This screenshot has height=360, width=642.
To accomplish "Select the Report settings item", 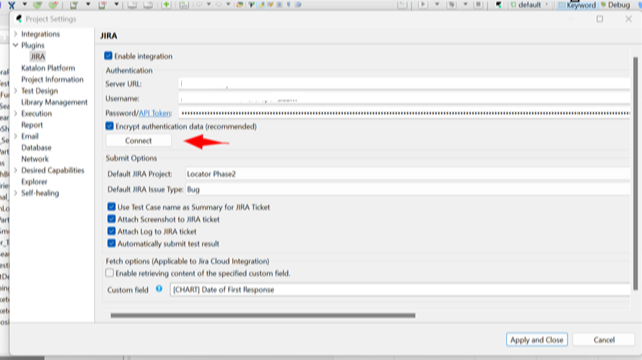I will pyautogui.click(x=32, y=125).
